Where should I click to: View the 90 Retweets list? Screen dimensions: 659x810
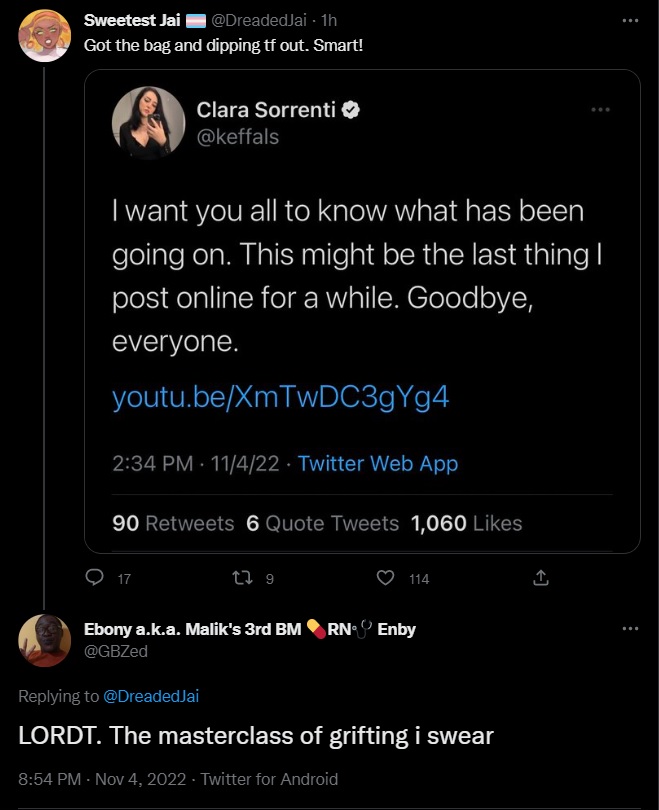coord(173,523)
